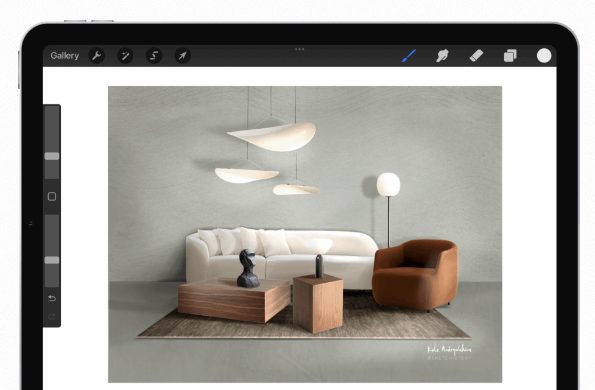Select the Selection S-shaped tool
This screenshot has height=390, width=595.
click(x=154, y=56)
